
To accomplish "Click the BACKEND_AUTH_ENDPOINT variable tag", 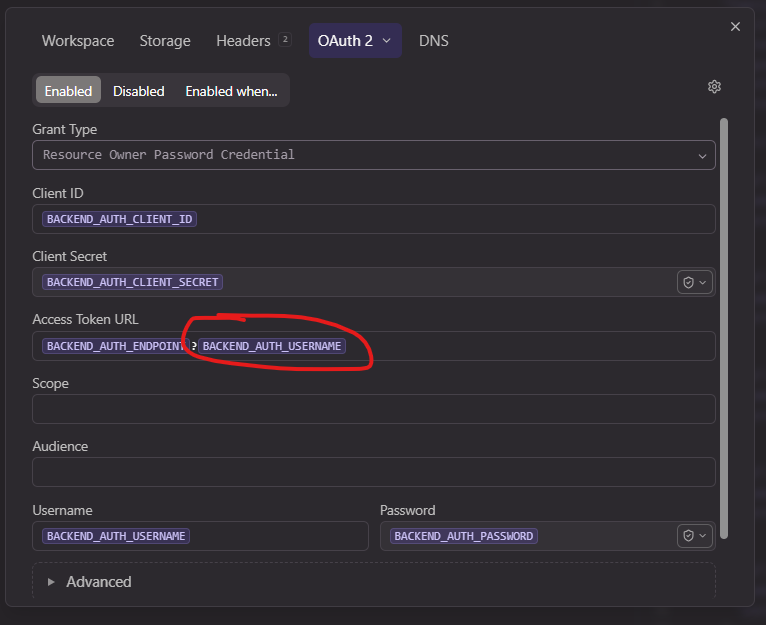I will (114, 346).
